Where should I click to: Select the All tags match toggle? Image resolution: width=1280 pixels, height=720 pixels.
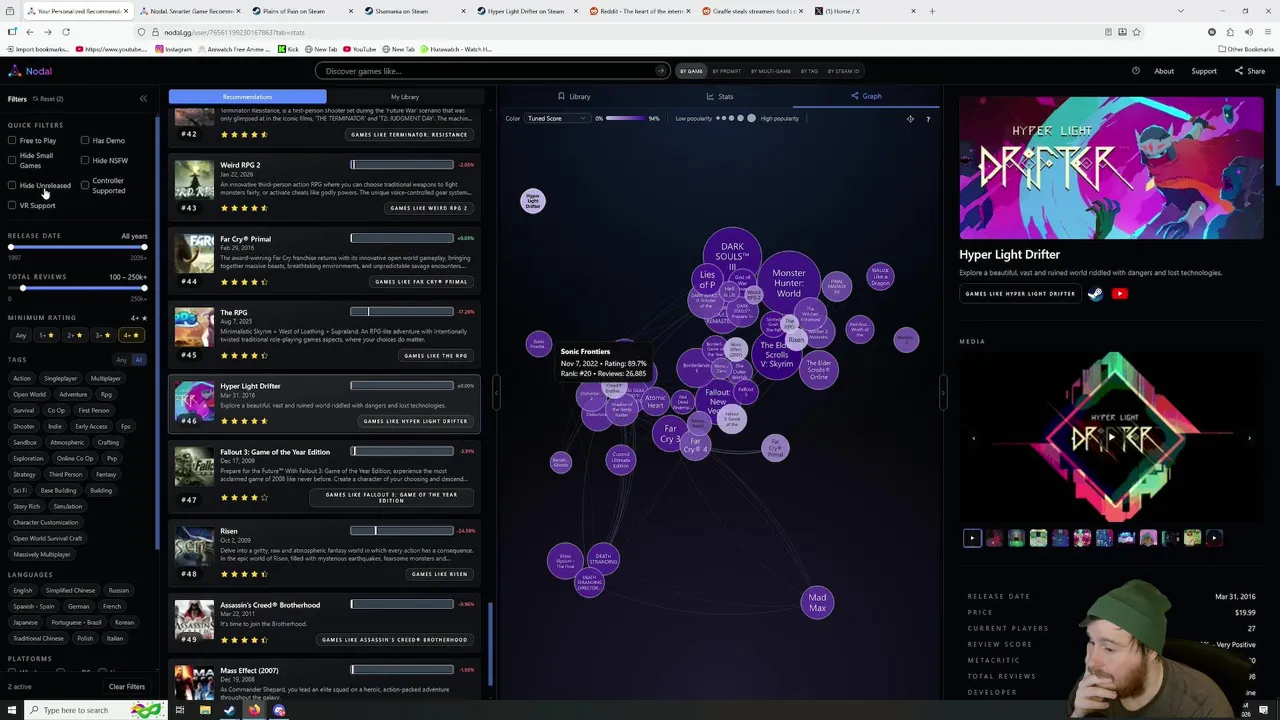point(138,360)
